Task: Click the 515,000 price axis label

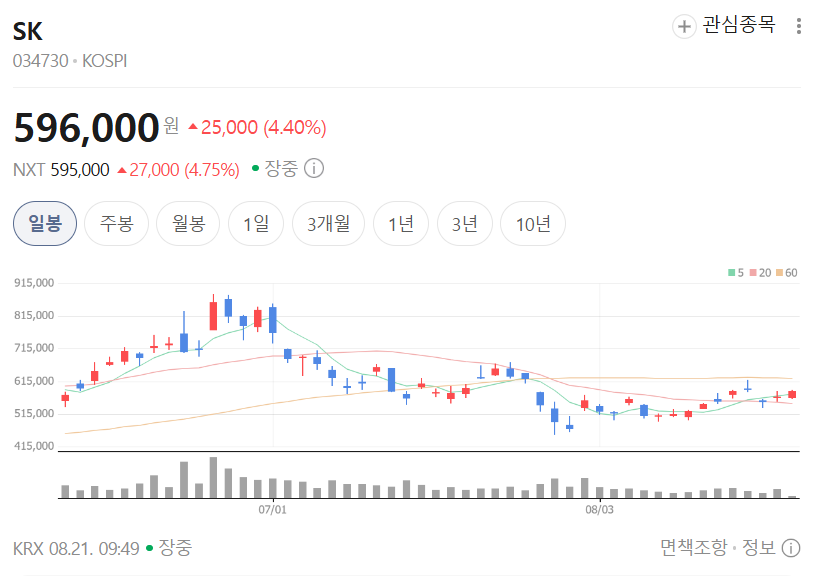Action: point(34,414)
